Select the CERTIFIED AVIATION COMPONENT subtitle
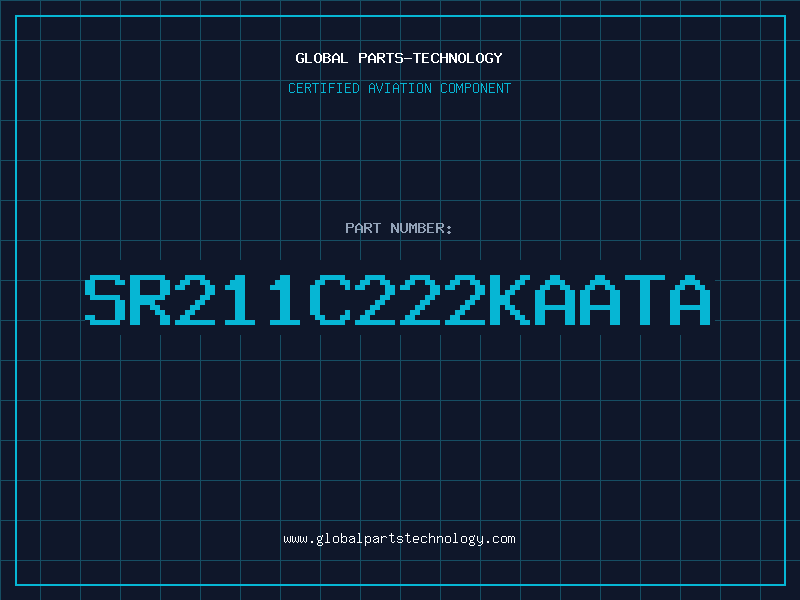This screenshot has width=800, height=600. pos(399,88)
